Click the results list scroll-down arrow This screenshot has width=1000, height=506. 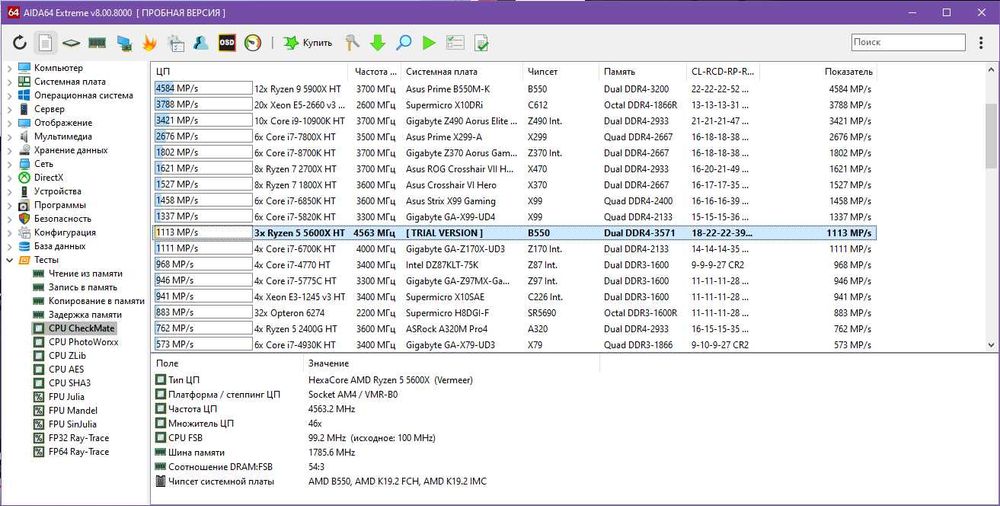tap(991, 345)
